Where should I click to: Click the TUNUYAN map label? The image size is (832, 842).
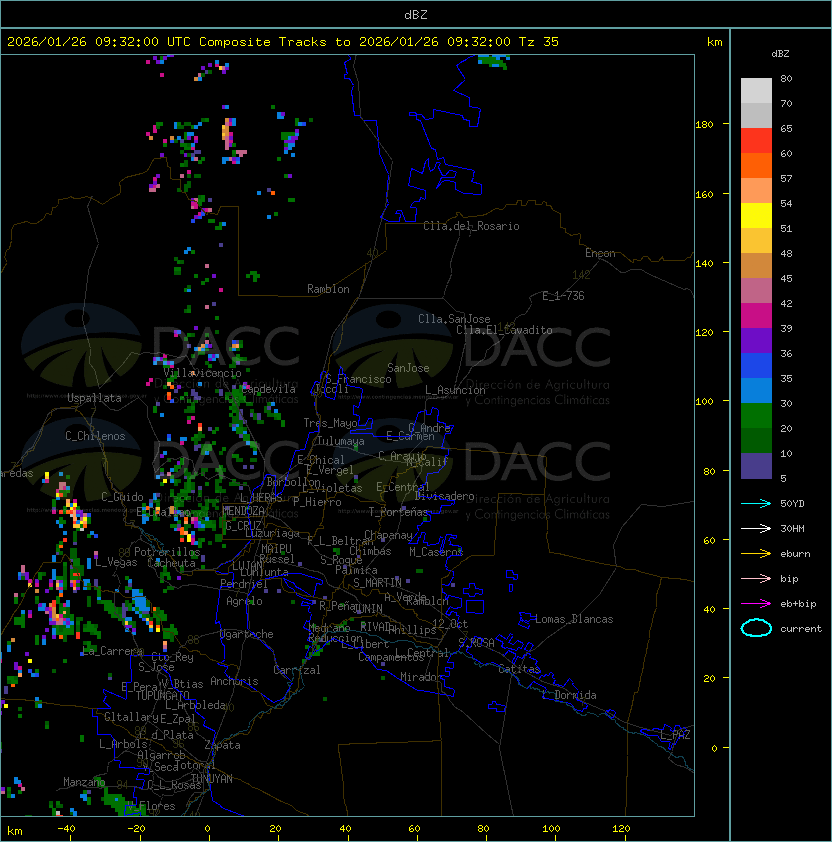click(212, 779)
